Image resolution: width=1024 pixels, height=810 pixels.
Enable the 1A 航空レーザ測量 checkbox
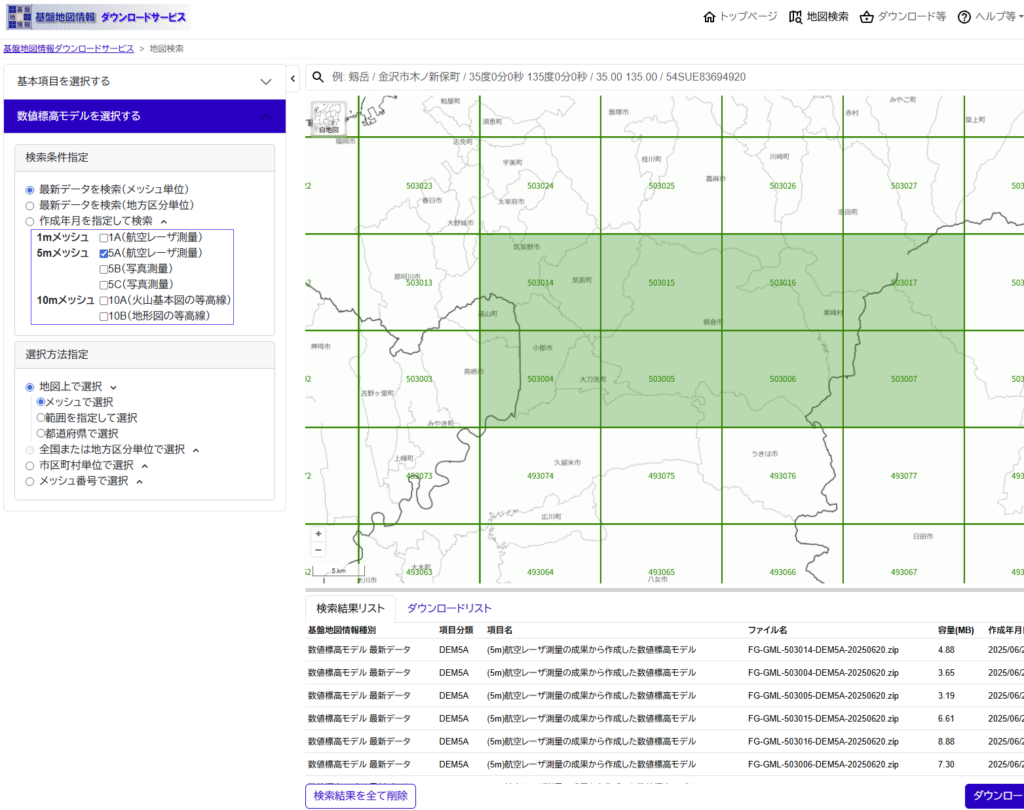pyautogui.click(x=104, y=238)
